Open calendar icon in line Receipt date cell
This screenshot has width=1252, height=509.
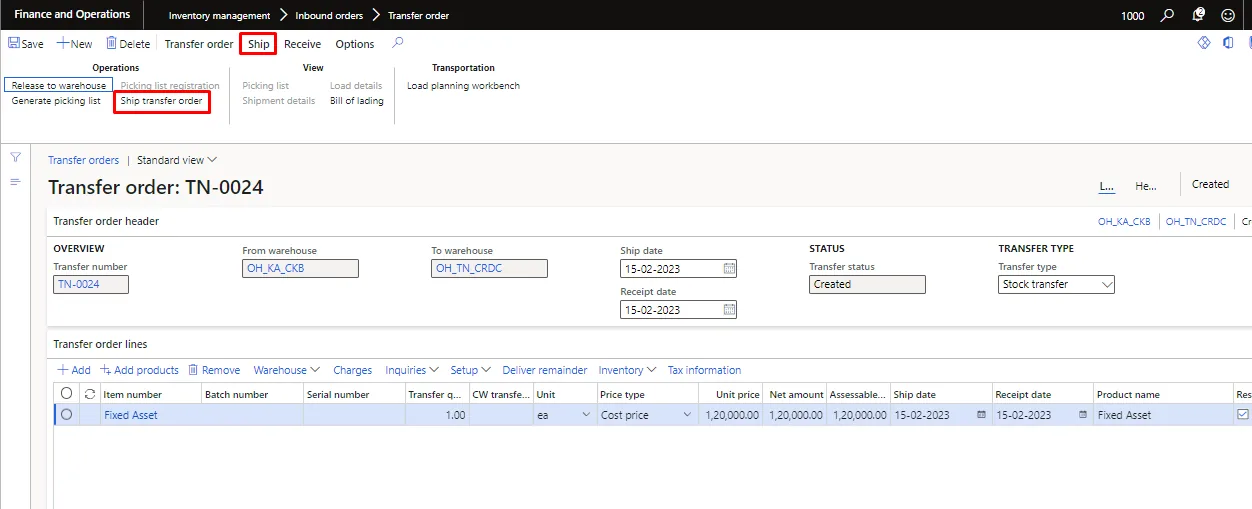click(x=1083, y=415)
